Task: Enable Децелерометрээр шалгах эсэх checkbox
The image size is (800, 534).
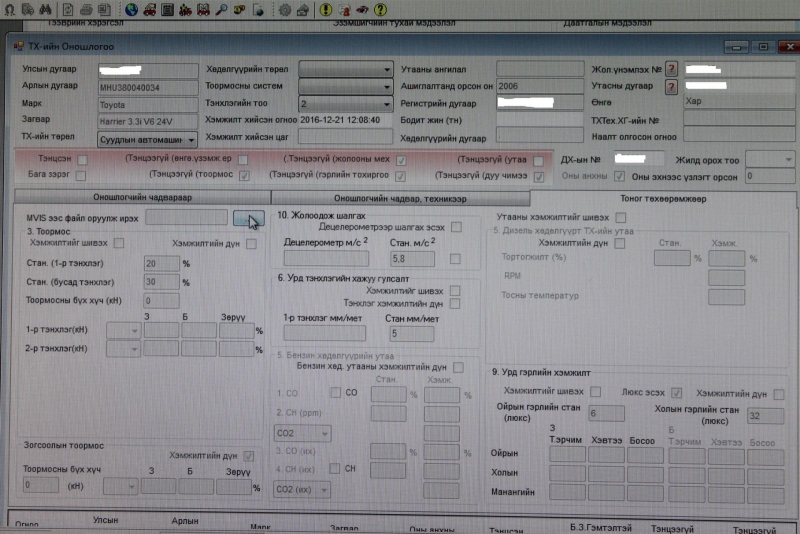Action: [x=456, y=228]
